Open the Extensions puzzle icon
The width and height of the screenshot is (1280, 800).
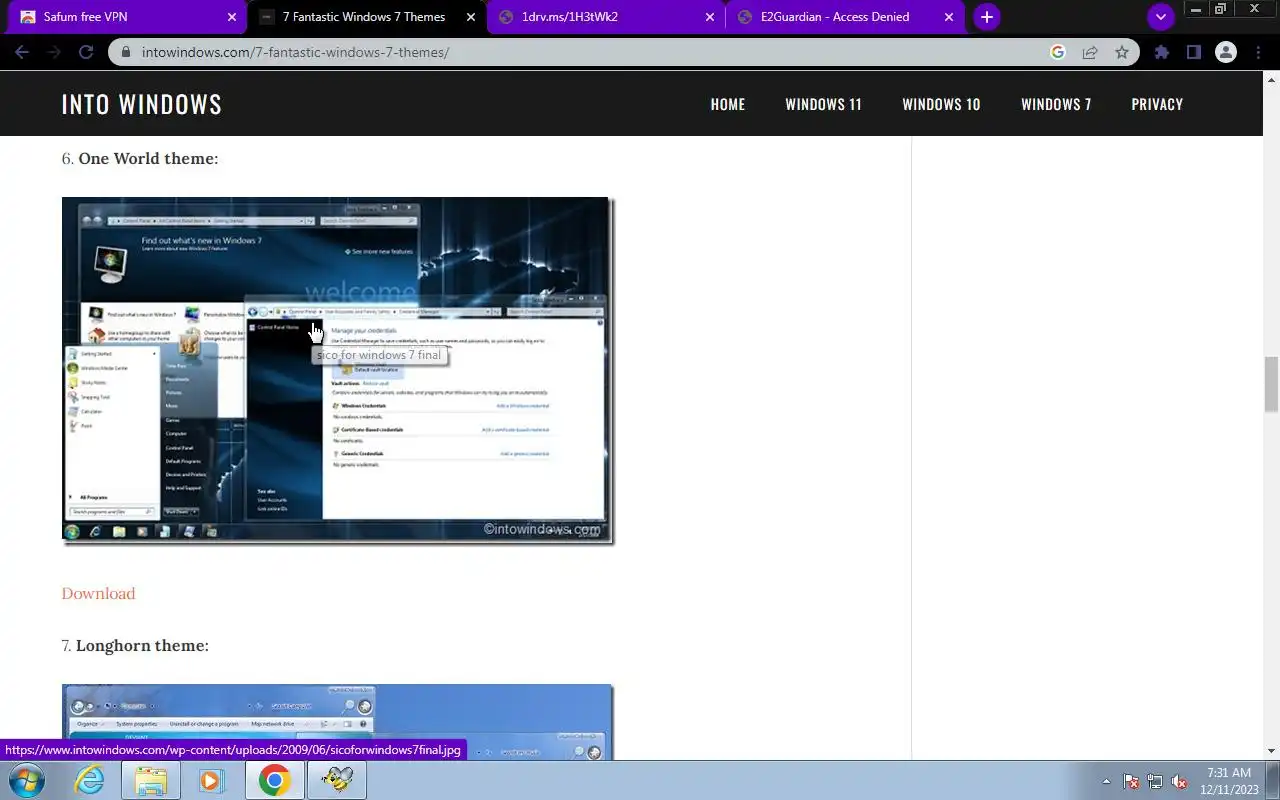(x=1161, y=52)
